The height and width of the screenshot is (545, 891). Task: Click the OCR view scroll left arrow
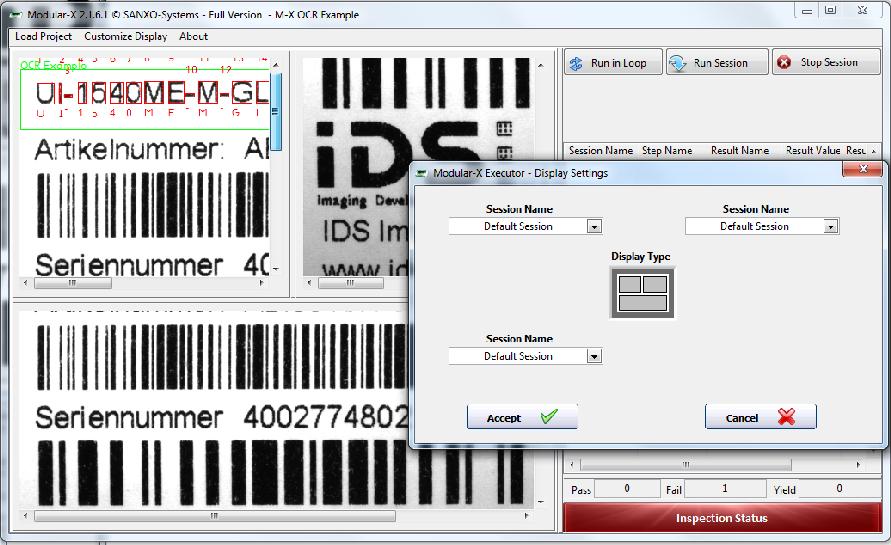25,282
